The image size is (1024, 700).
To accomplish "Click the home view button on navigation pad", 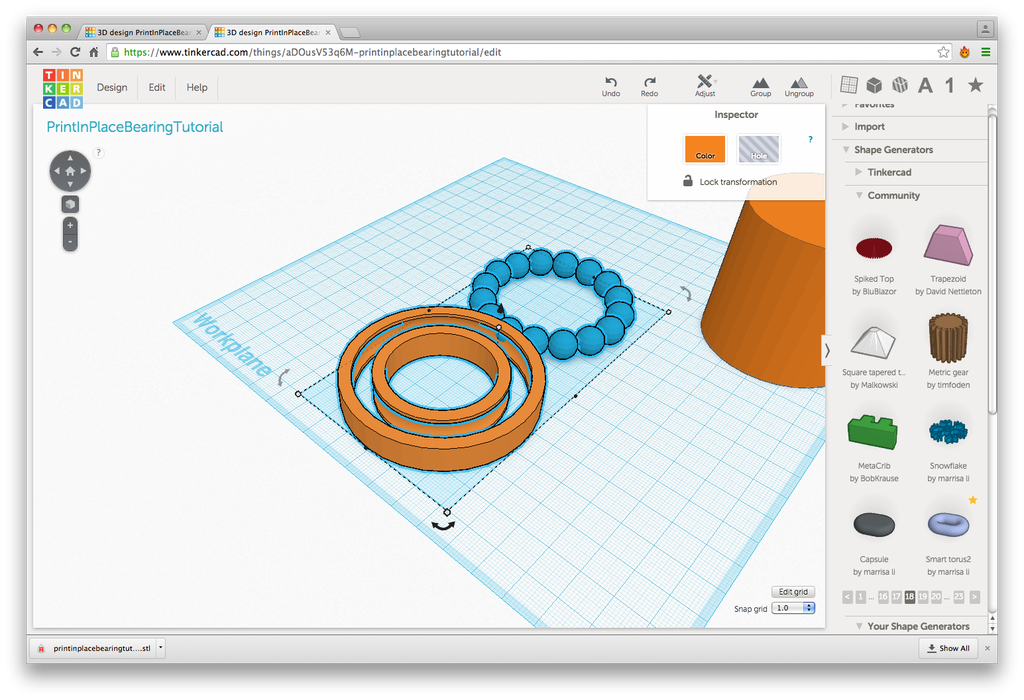I will tap(70, 171).
